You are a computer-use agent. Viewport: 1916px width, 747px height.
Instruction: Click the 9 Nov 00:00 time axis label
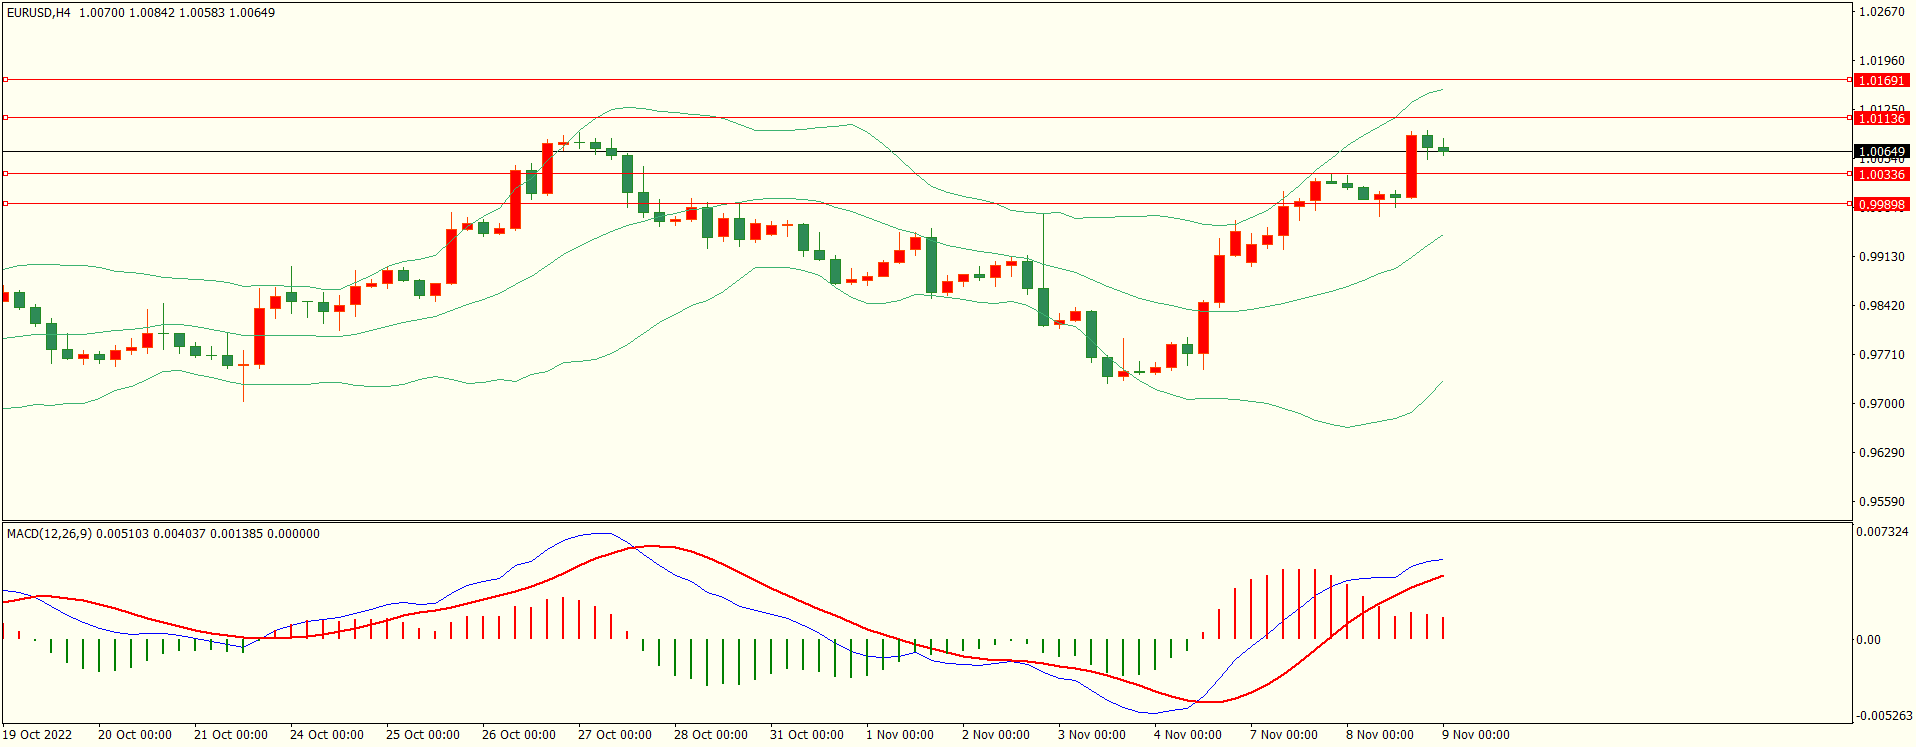(1476, 735)
